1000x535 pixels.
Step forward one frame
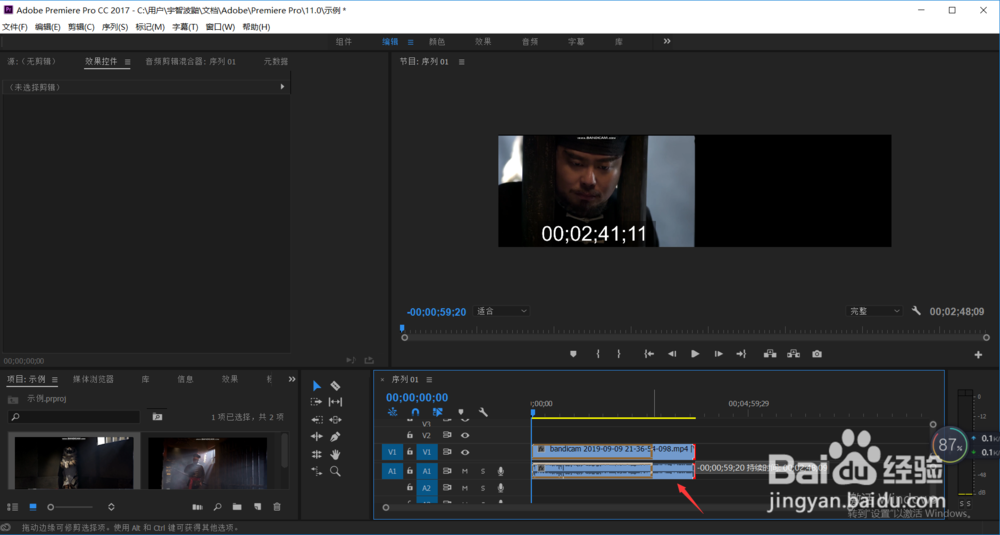pos(718,354)
